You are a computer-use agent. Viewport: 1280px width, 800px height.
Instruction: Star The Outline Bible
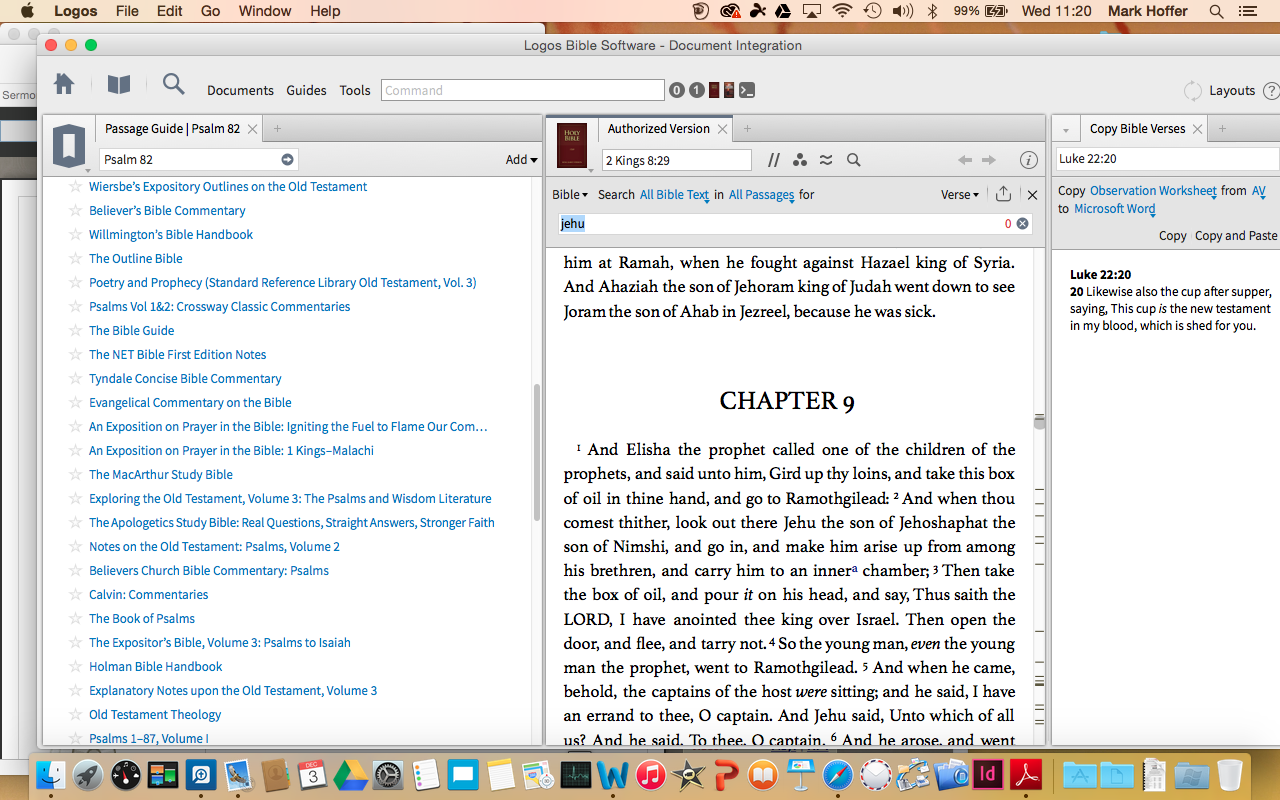[74, 259]
